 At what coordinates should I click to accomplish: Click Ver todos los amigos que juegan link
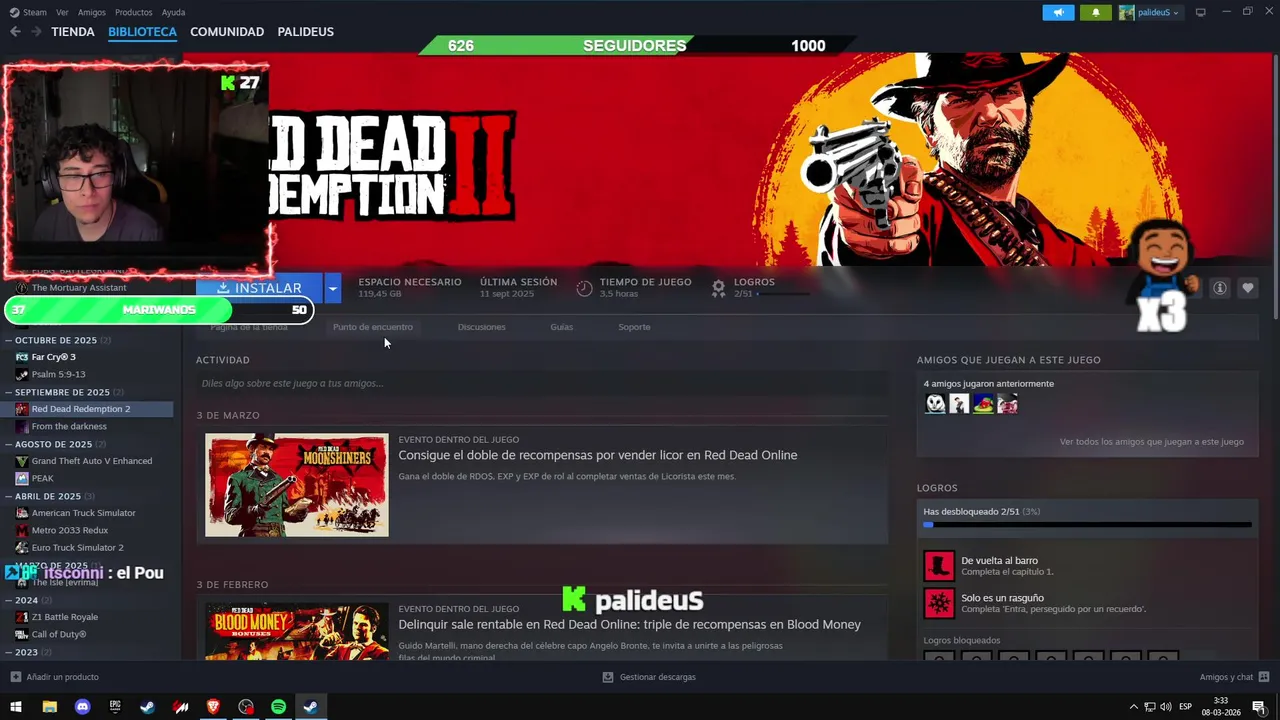(x=1151, y=441)
